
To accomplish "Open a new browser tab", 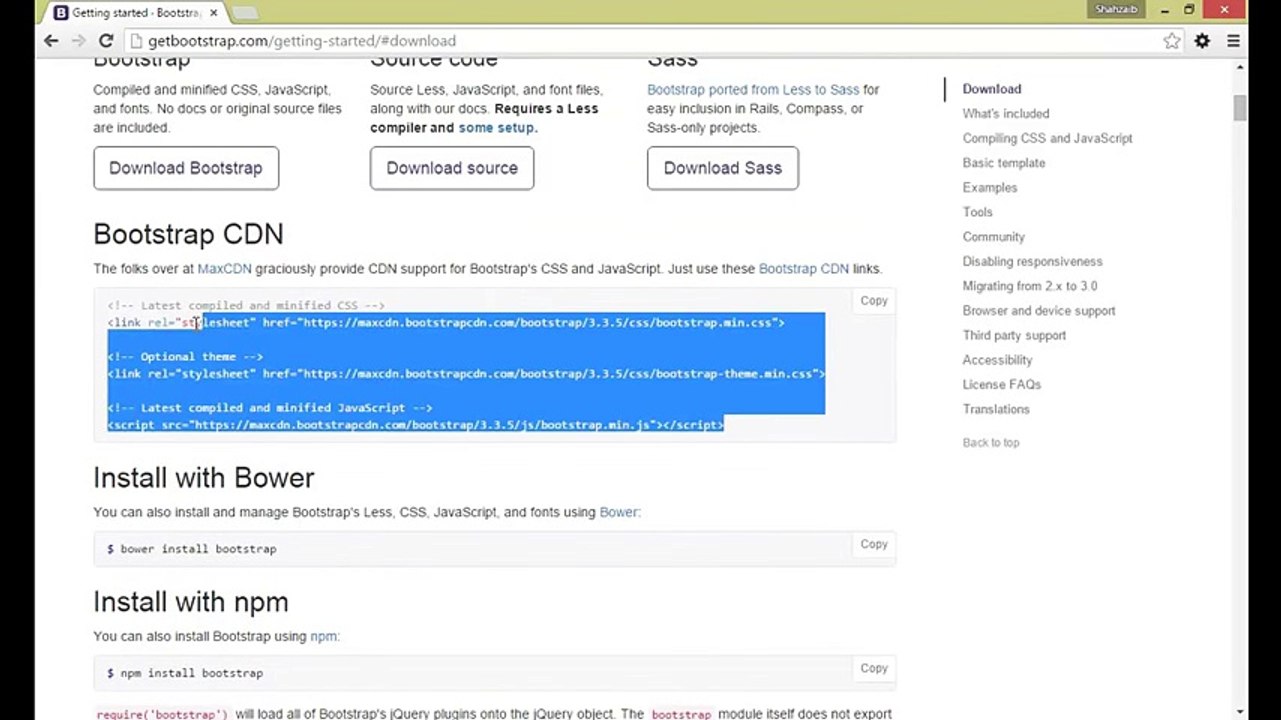I will (x=245, y=13).
